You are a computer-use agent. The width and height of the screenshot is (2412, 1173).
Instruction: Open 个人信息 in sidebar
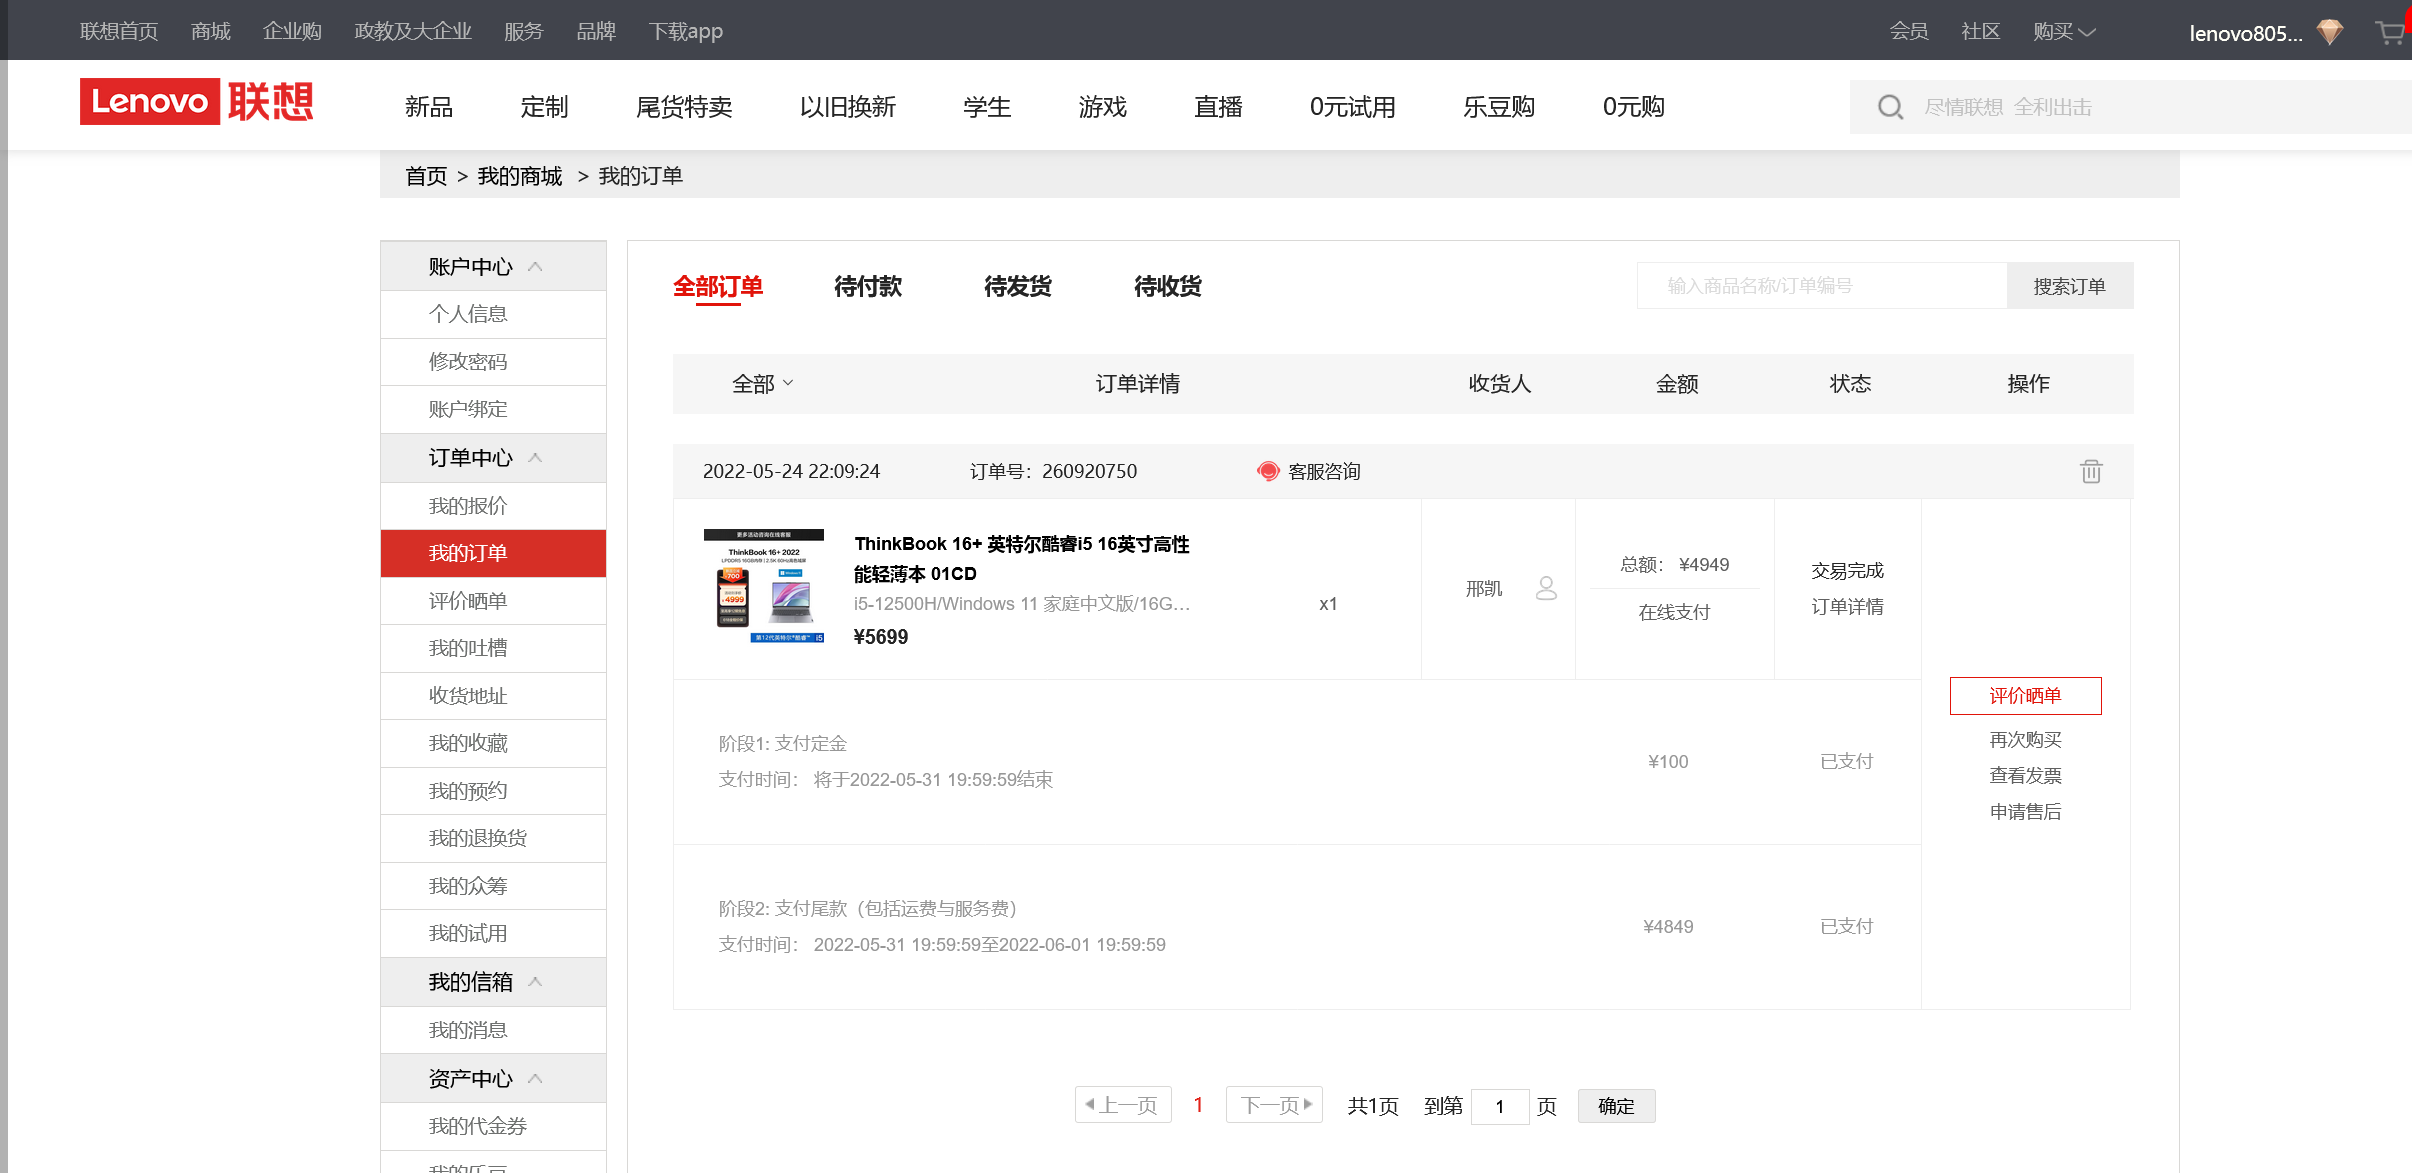(493, 314)
